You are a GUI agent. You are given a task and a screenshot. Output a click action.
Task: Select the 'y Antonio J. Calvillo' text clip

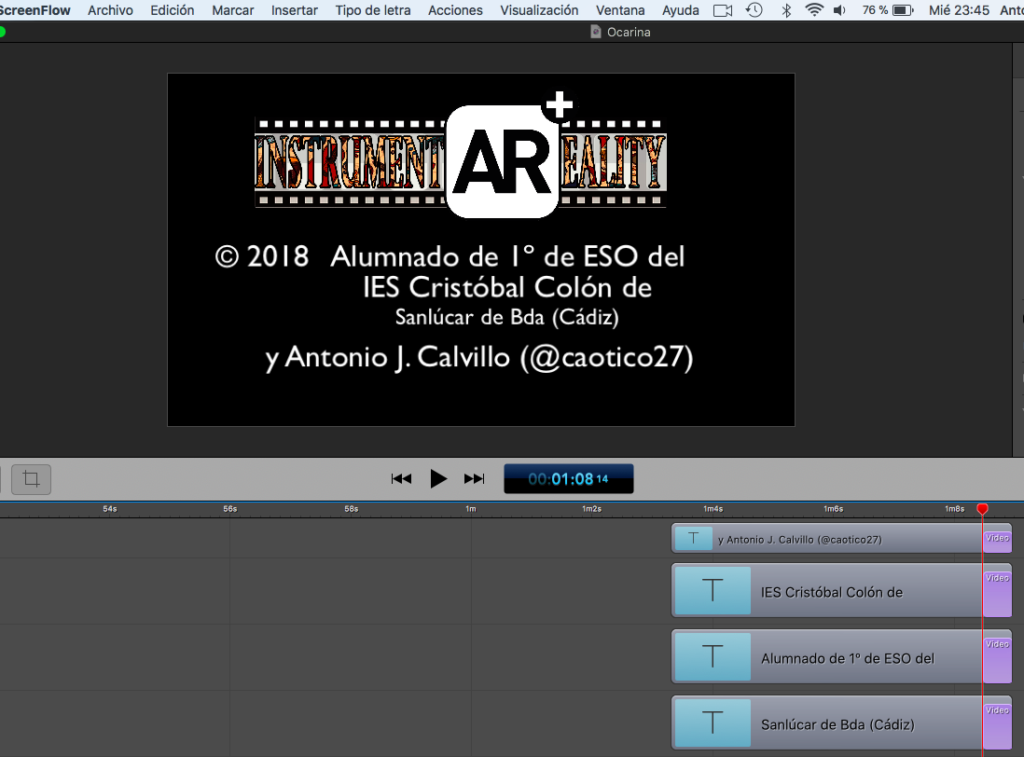point(842,539)
